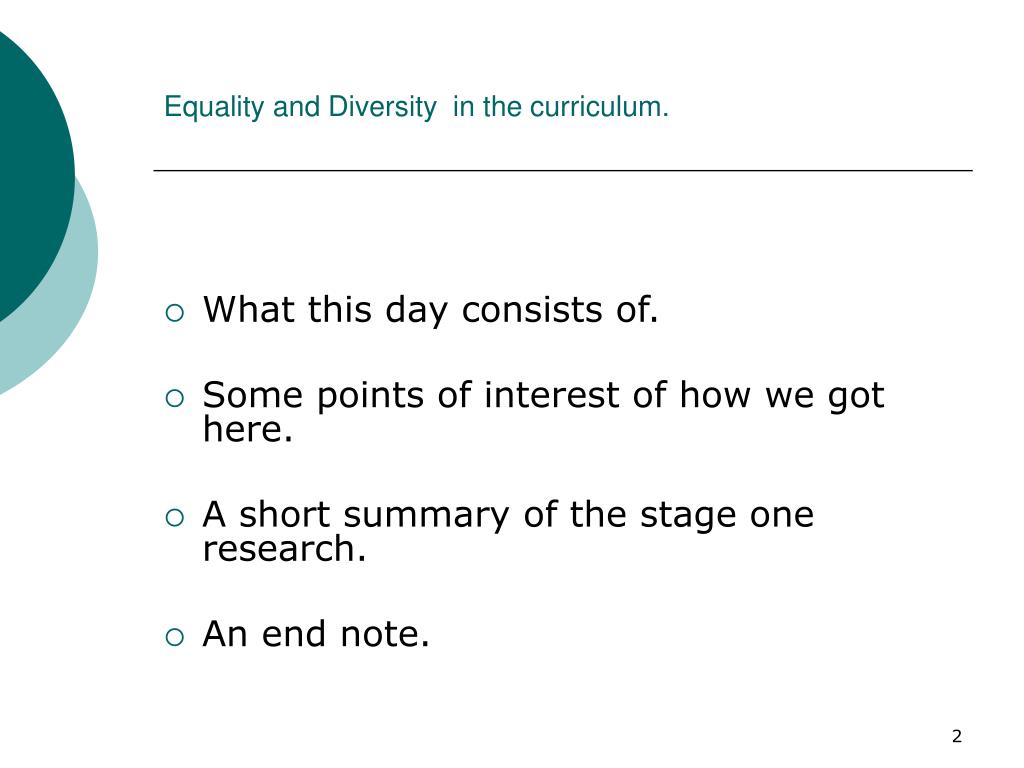Click the bullet circle beside 'Some points of interest'
This screenshot has height=768, width=1024.
coord(174,398)
